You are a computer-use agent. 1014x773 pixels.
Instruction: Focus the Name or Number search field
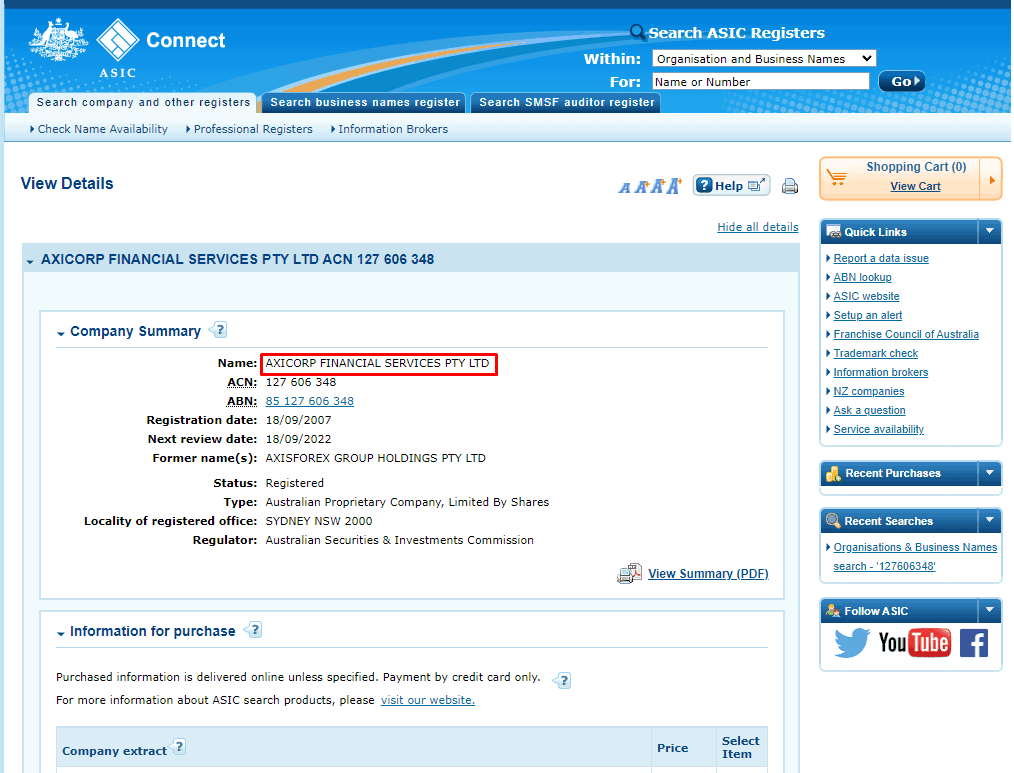pos(760,82)
